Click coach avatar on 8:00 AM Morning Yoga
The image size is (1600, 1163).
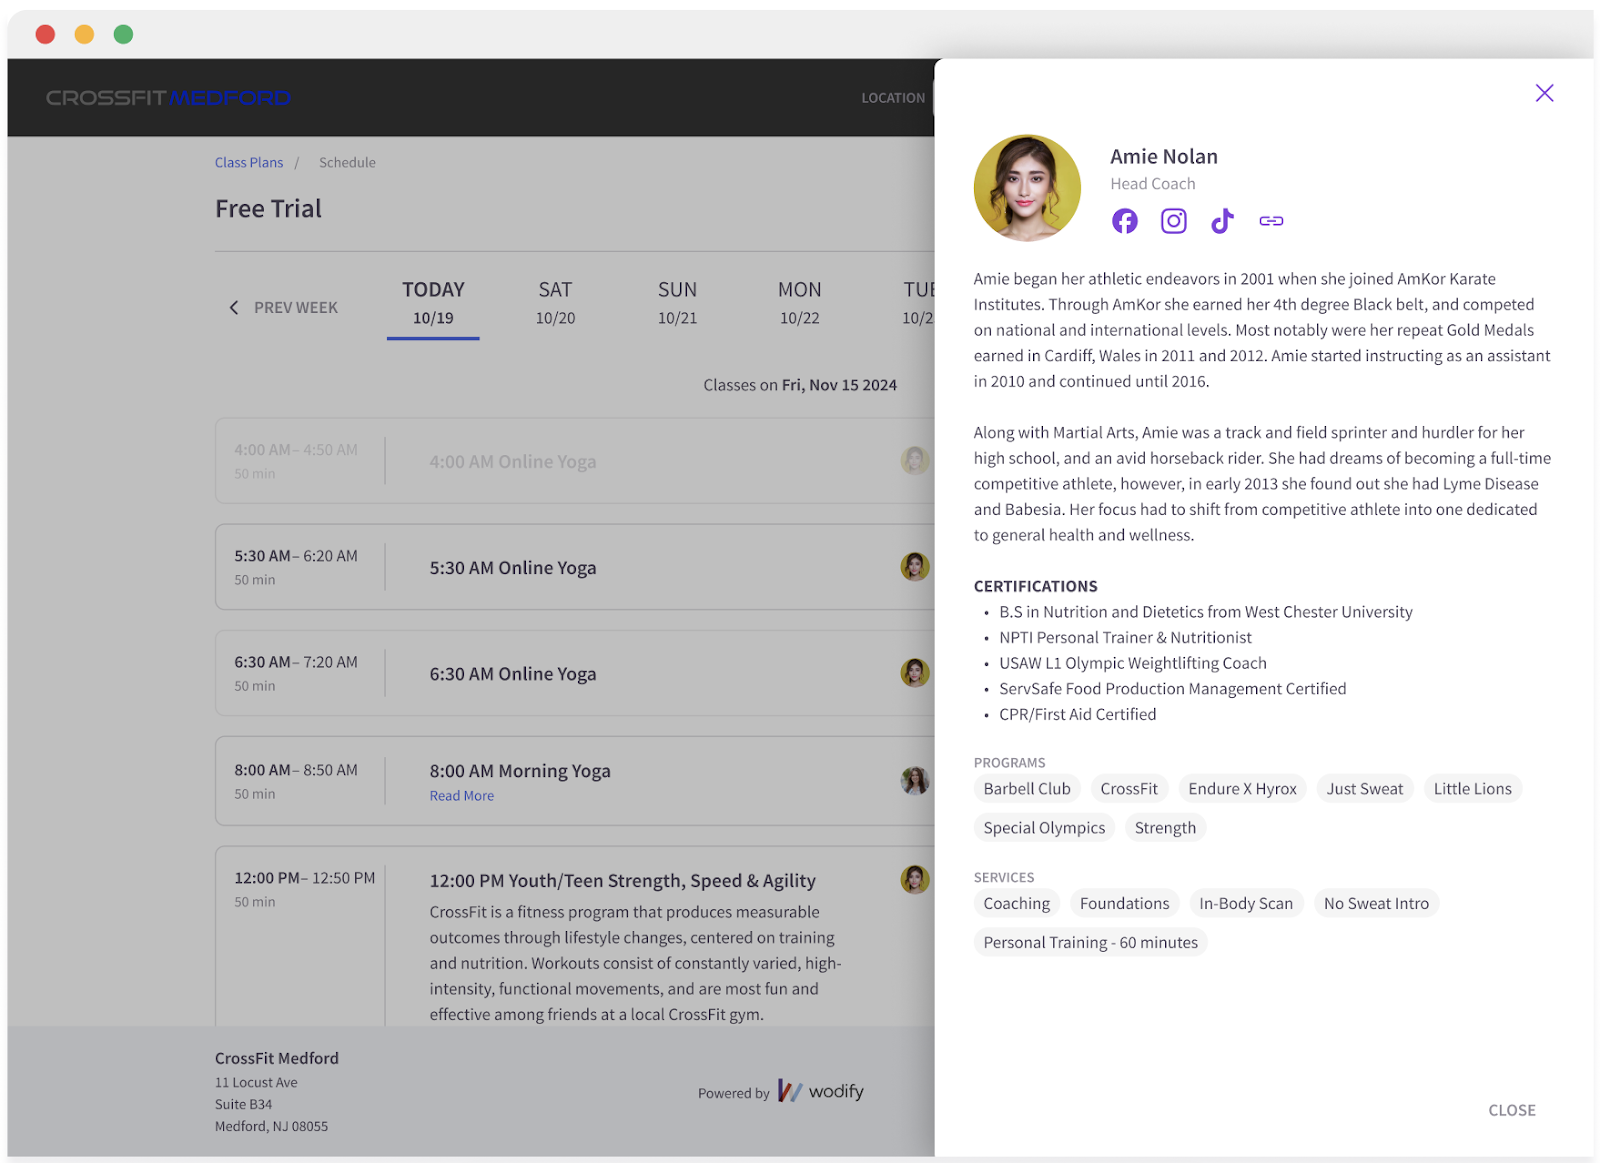(914, 780)
